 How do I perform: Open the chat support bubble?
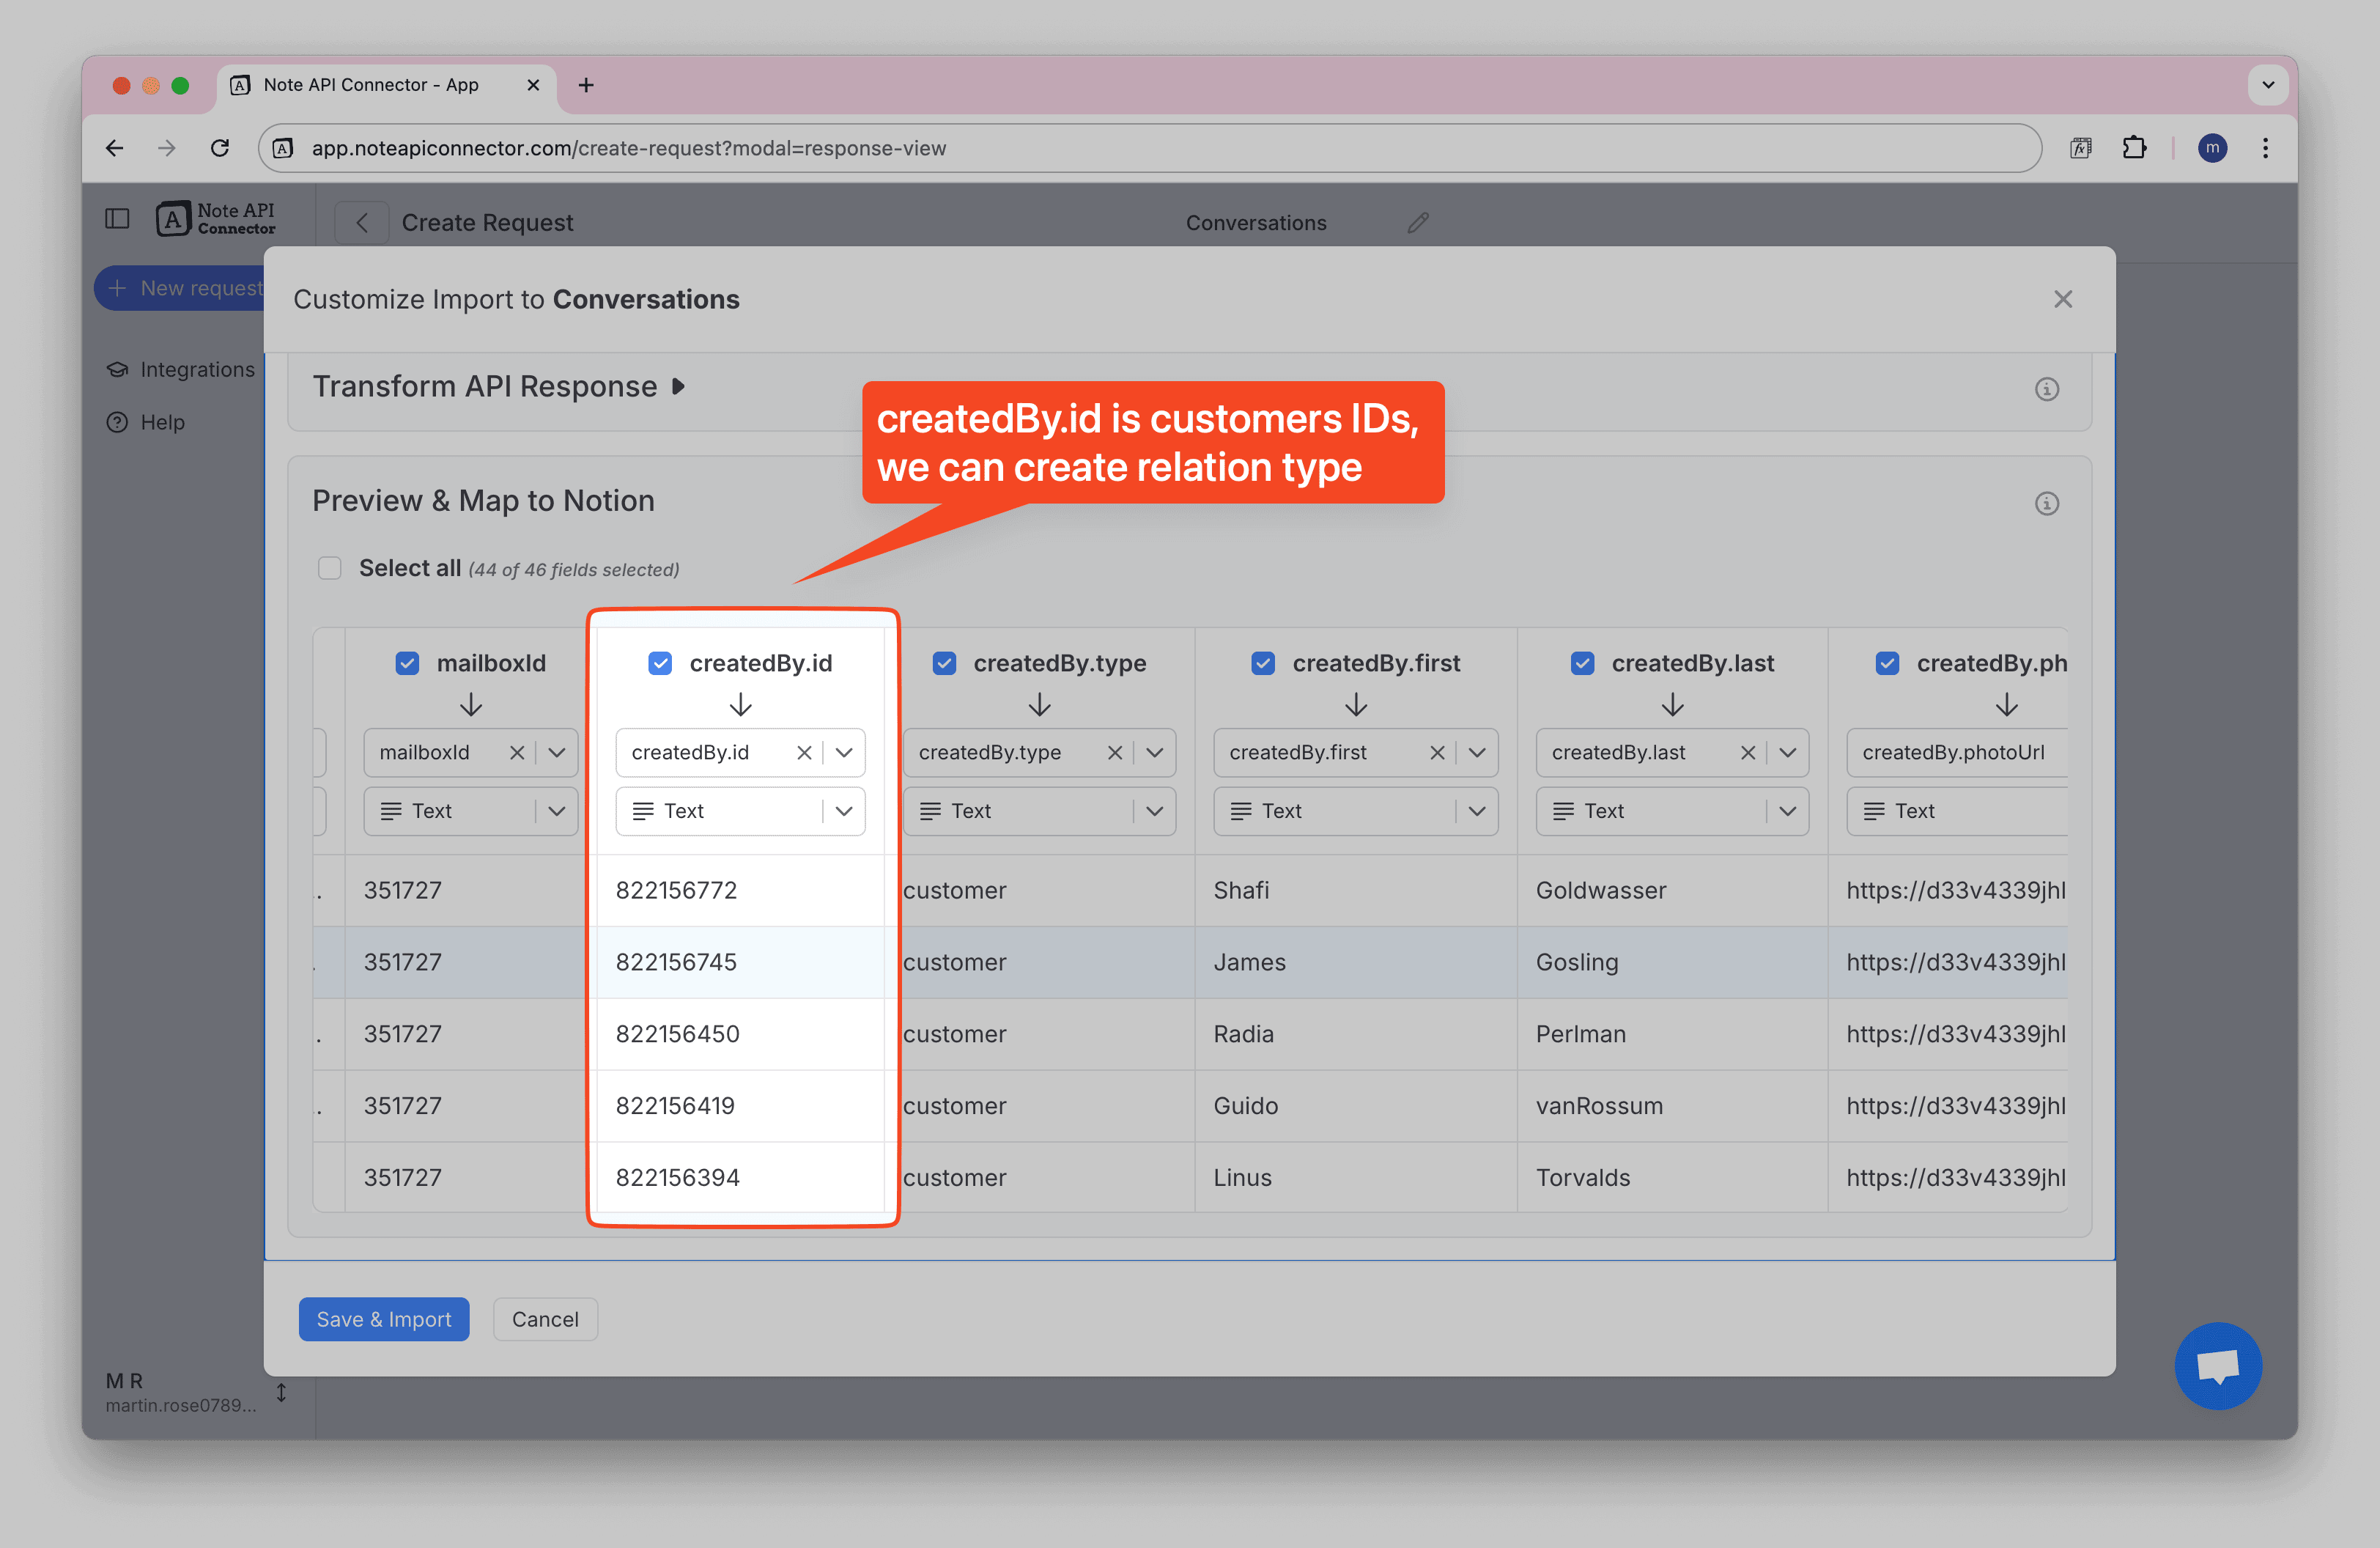[2217, 1366]
